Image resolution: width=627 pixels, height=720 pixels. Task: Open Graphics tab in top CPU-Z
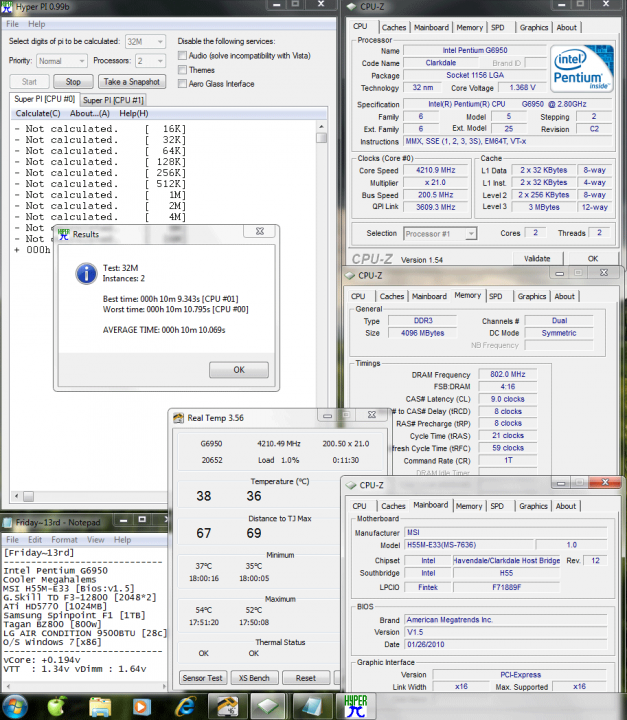pos(534,28)
